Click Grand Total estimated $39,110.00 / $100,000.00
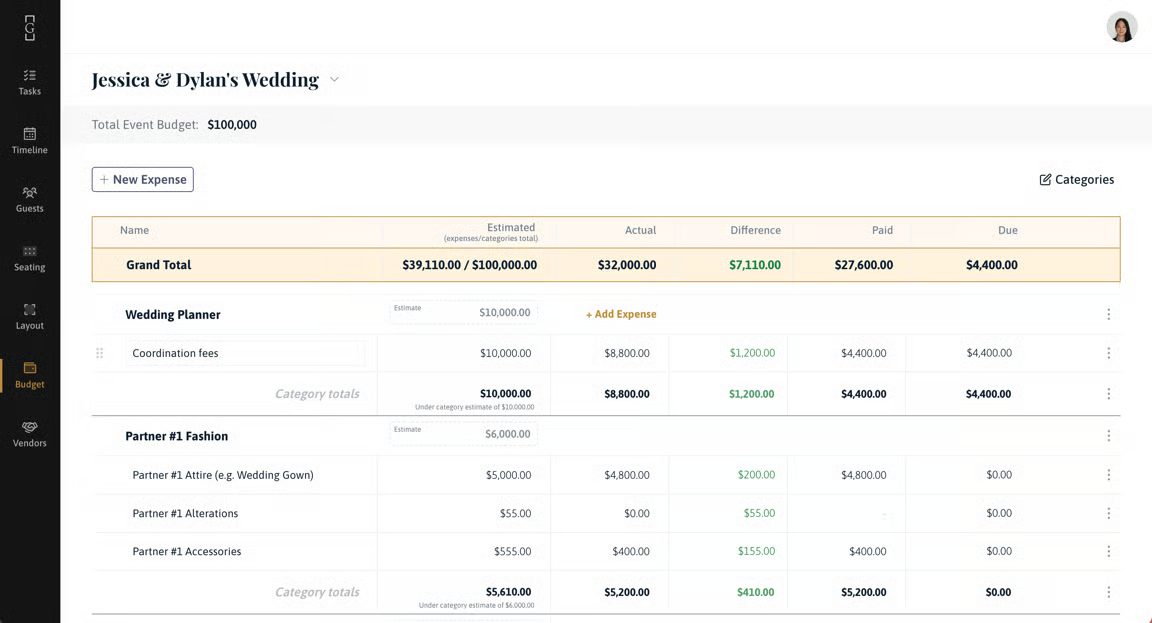Viewport: 1152px width, 623px height. pyautogui.click(x=469, y=264)
